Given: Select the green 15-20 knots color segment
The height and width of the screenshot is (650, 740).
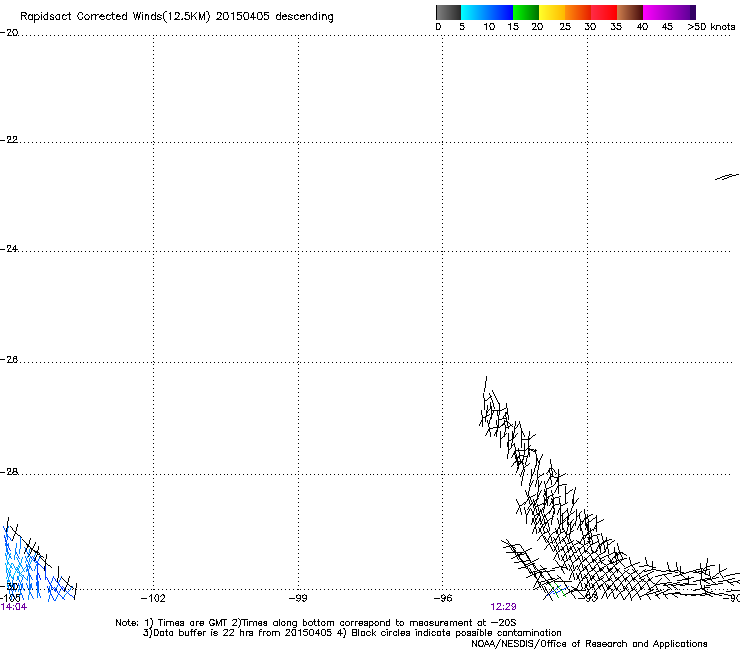Looking at the screenshot, I should click(526, 12).
